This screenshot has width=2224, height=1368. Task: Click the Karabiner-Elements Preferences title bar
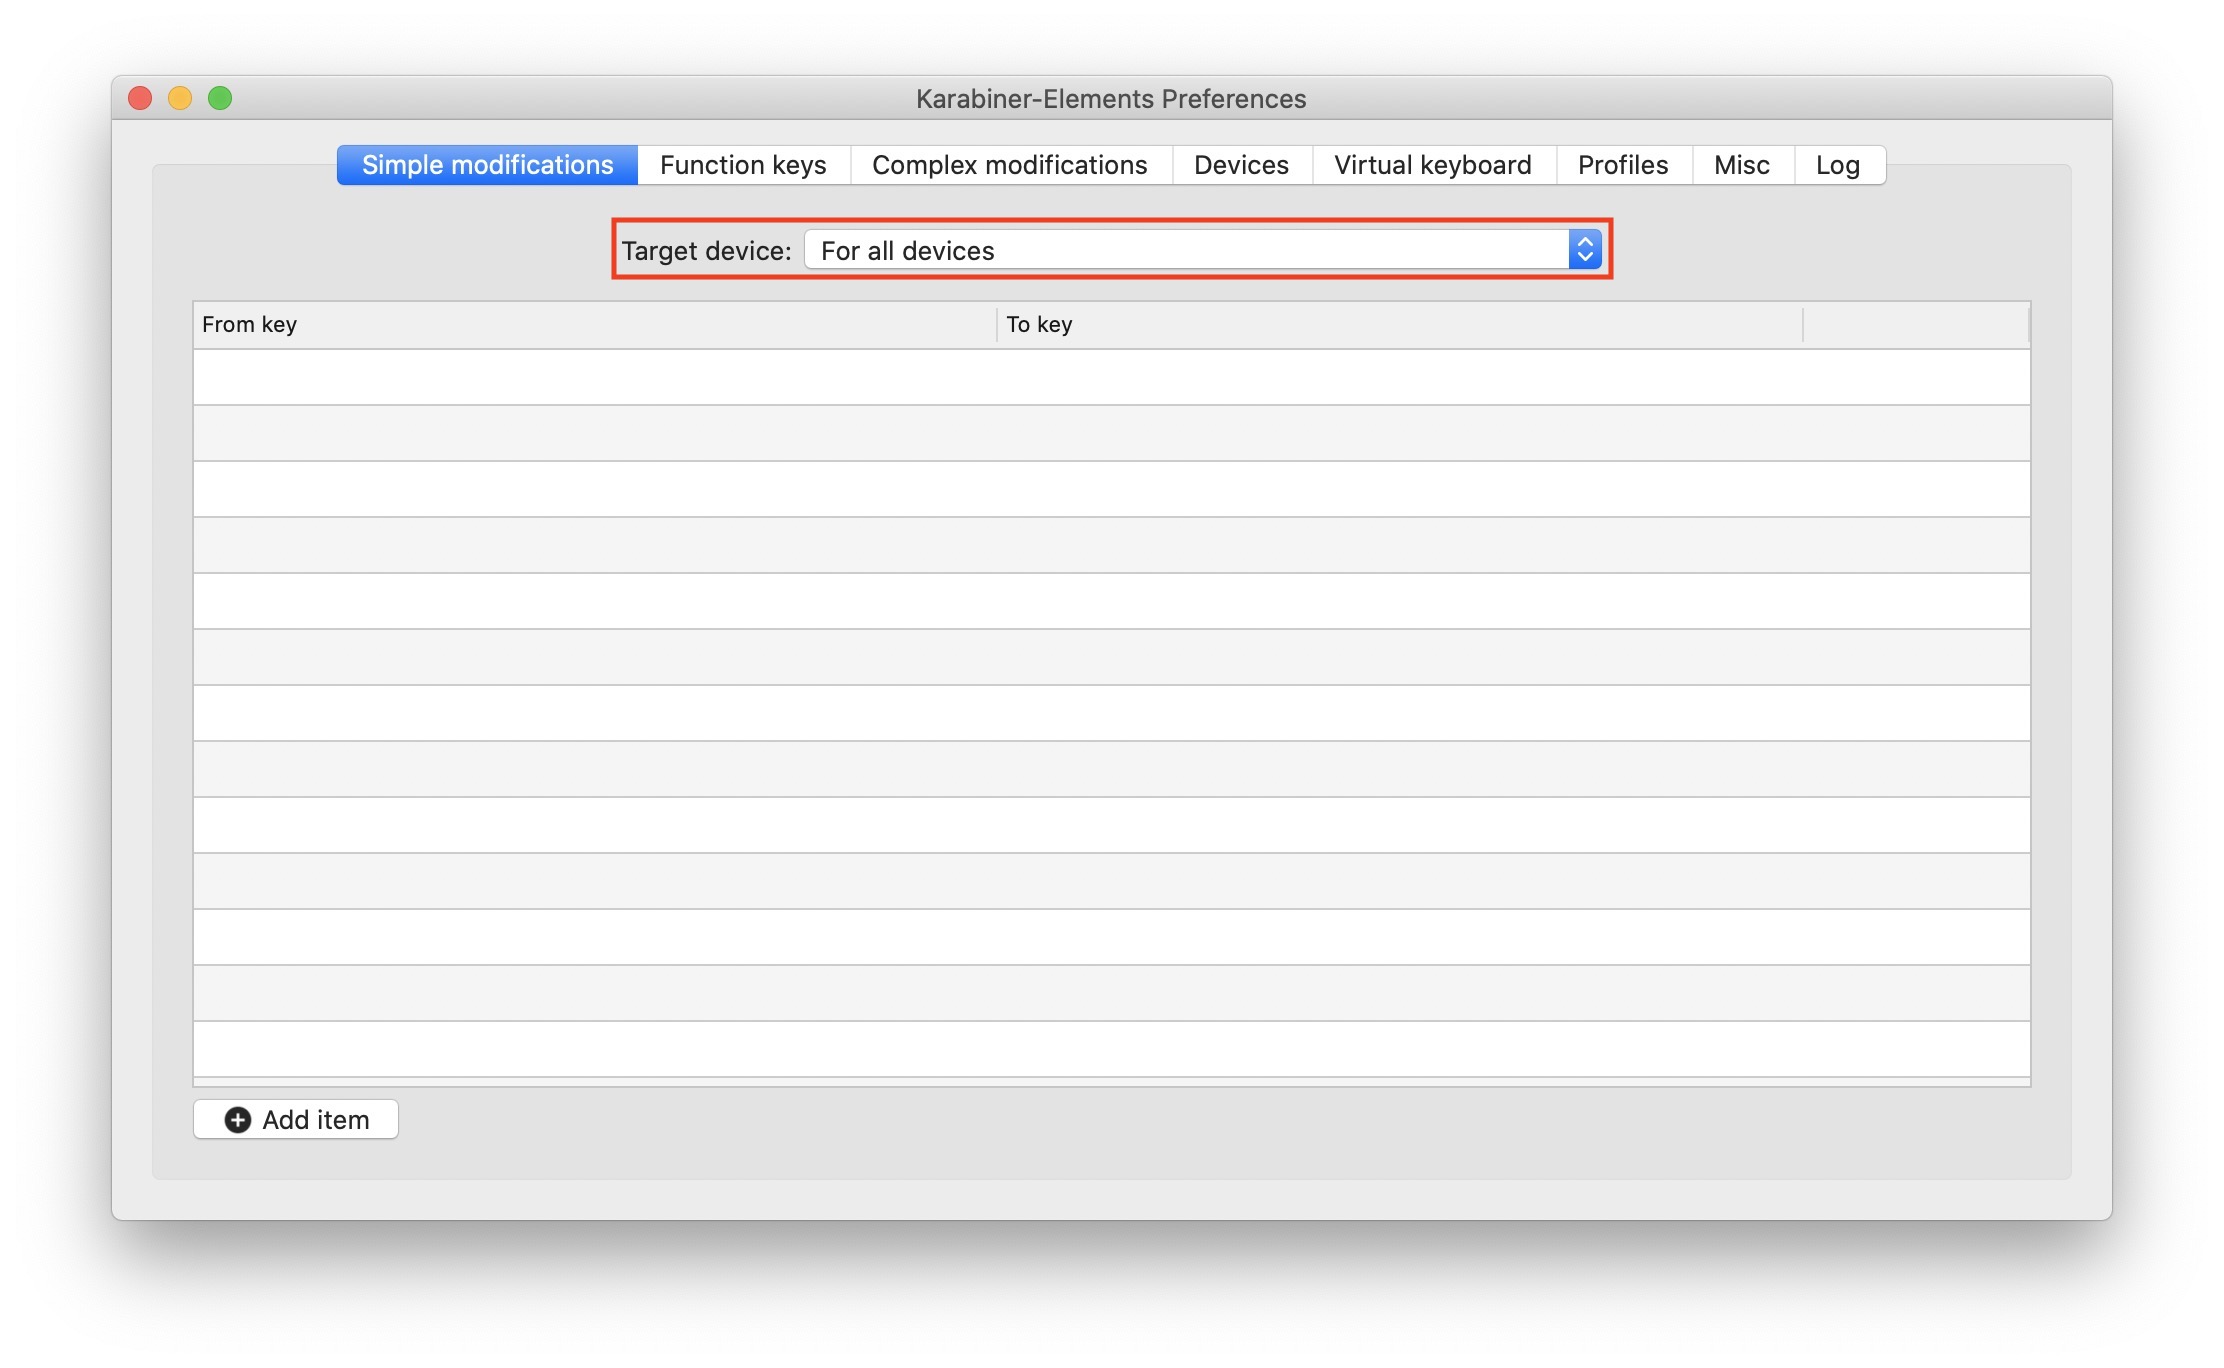point(1110,98)
